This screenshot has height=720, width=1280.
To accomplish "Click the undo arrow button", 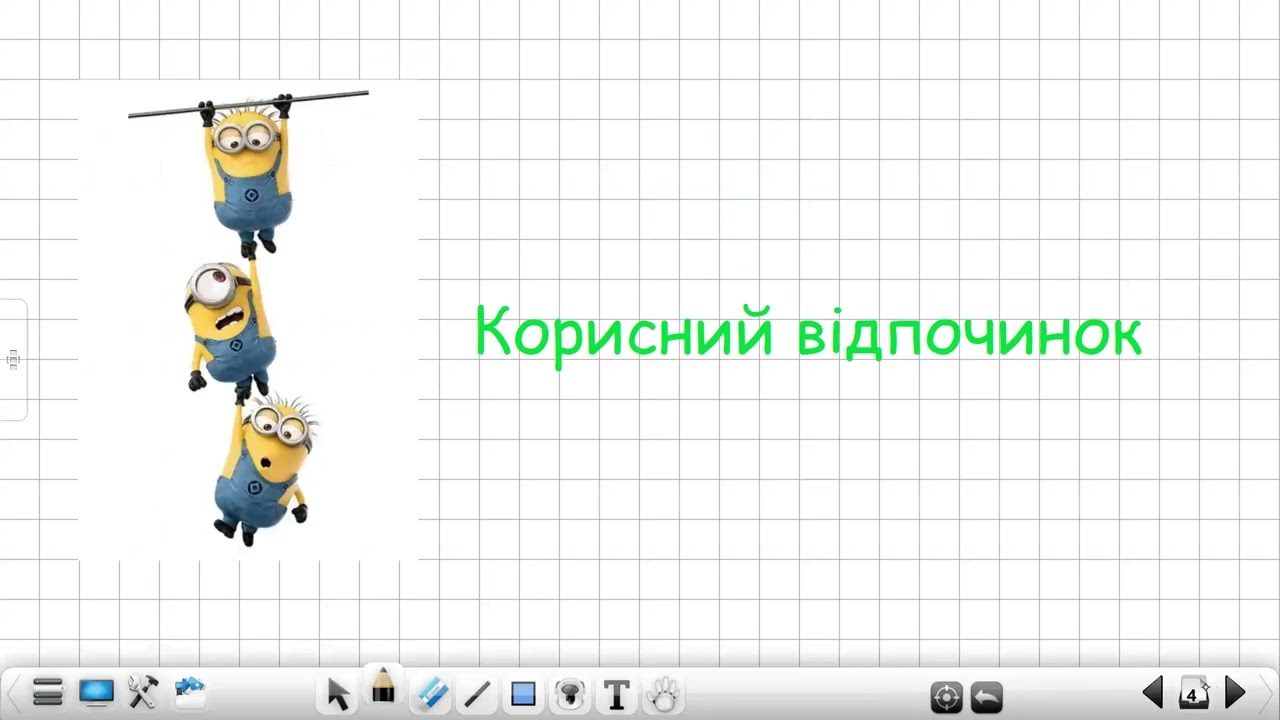I will click(987, 696).
